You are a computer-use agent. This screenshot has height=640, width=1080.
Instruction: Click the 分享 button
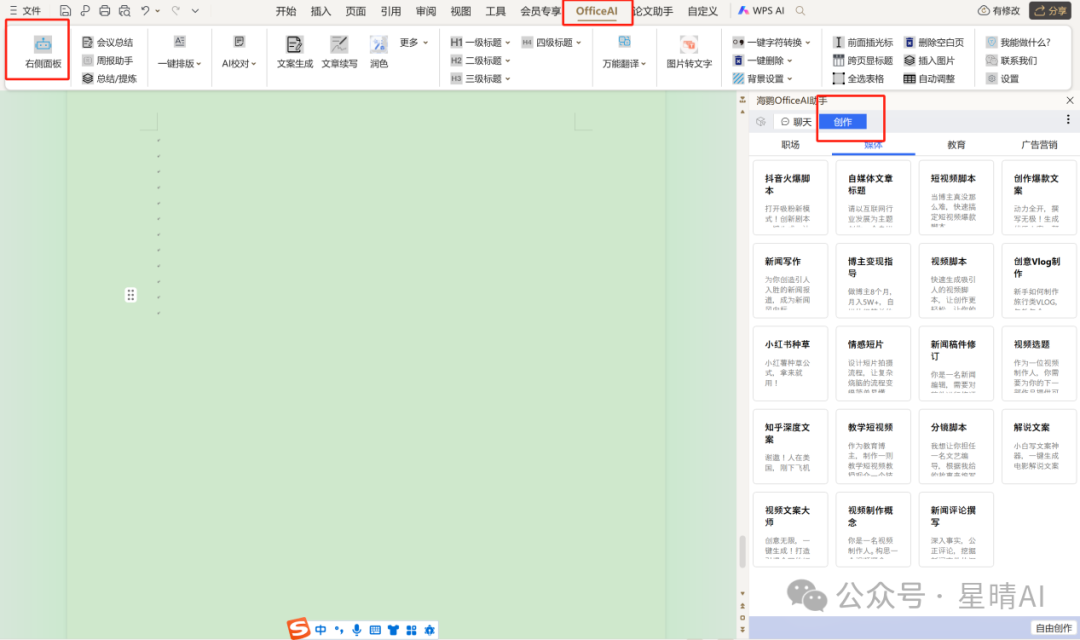pos(1051,10)
